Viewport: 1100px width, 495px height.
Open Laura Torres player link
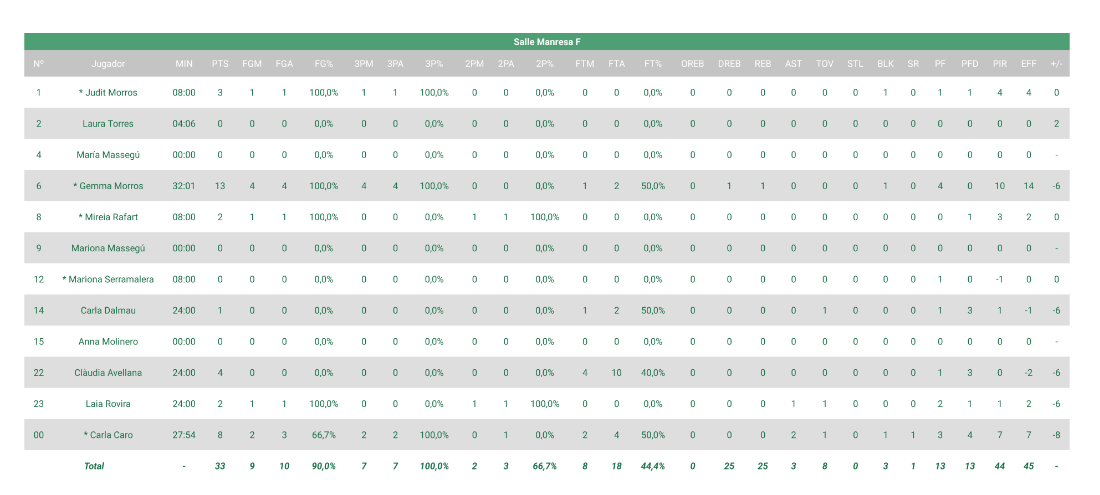pos(108,124)
